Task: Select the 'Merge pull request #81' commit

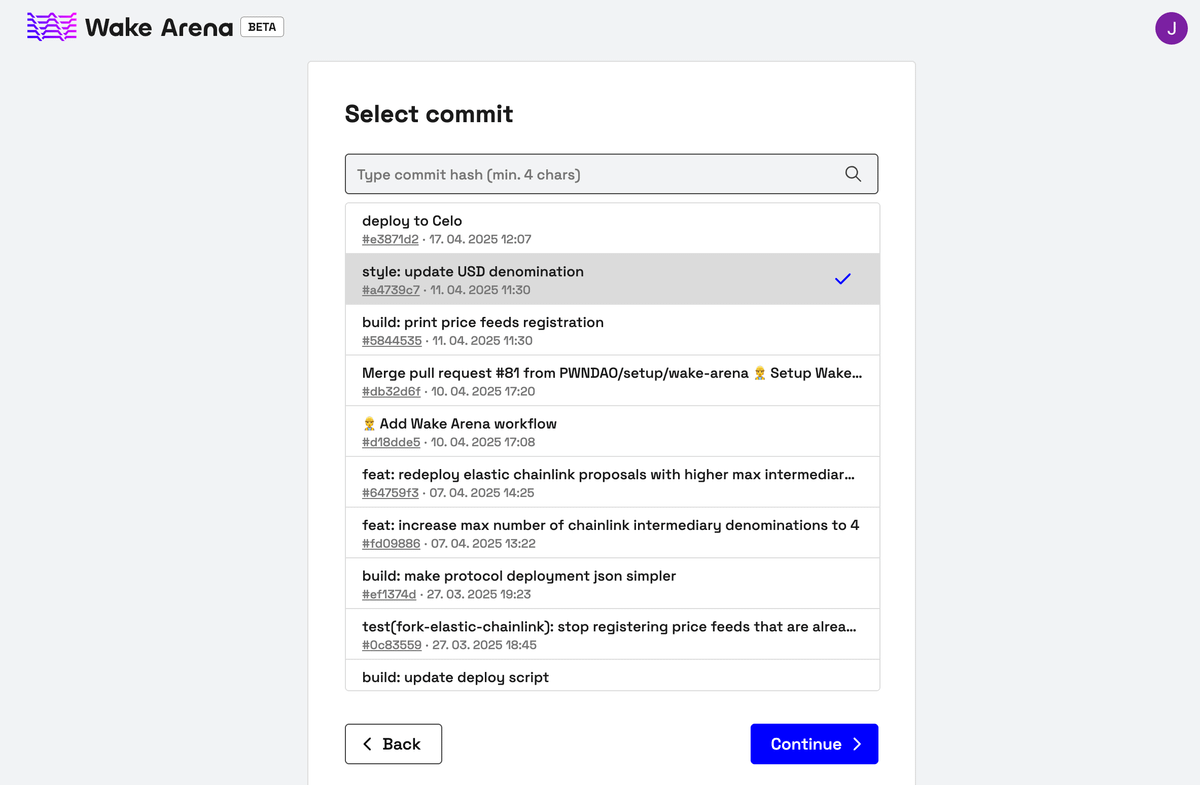Action: coord(612,381)
